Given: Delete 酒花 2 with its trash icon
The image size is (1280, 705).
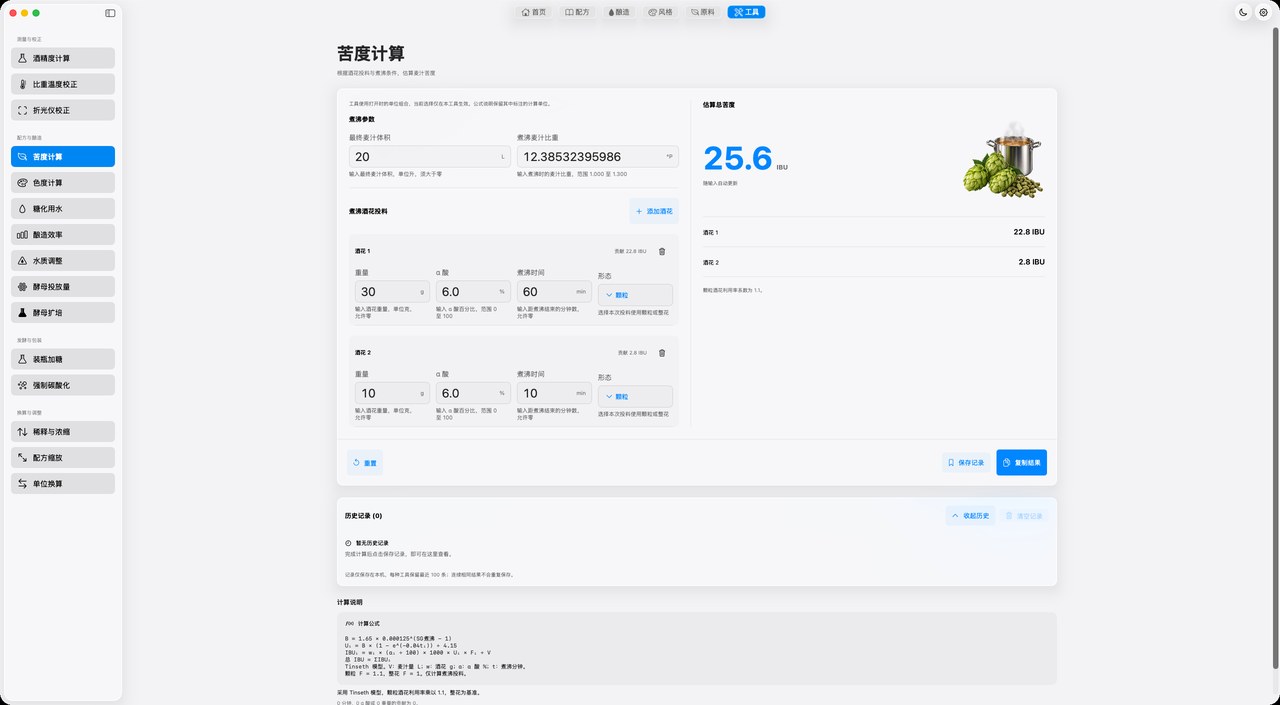Looking at the screenshot, I should [x=661, y=353].
